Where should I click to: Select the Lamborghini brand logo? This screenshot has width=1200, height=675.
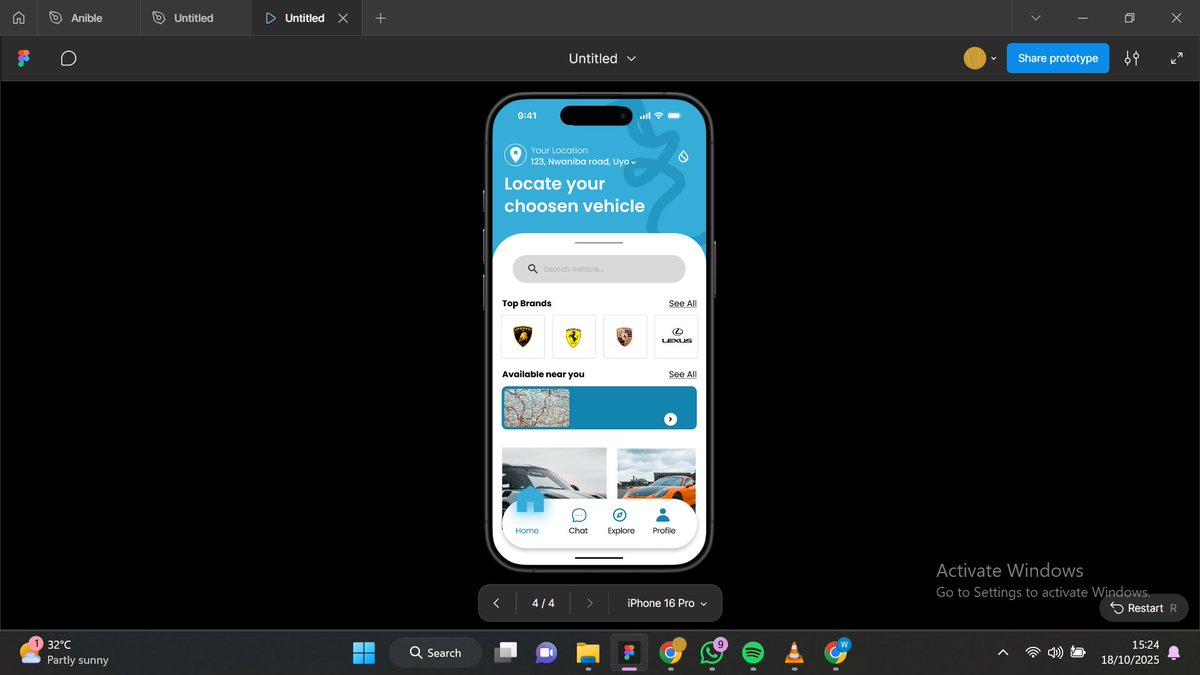pyautogui.click(x=523, y=337)
